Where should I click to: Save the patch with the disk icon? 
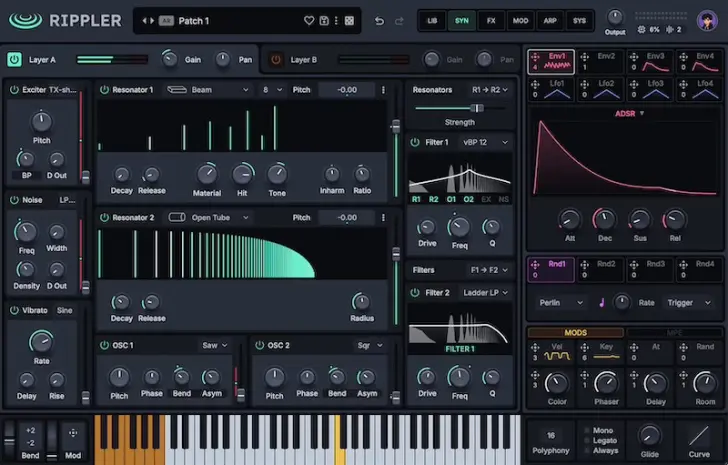[324, 20]
